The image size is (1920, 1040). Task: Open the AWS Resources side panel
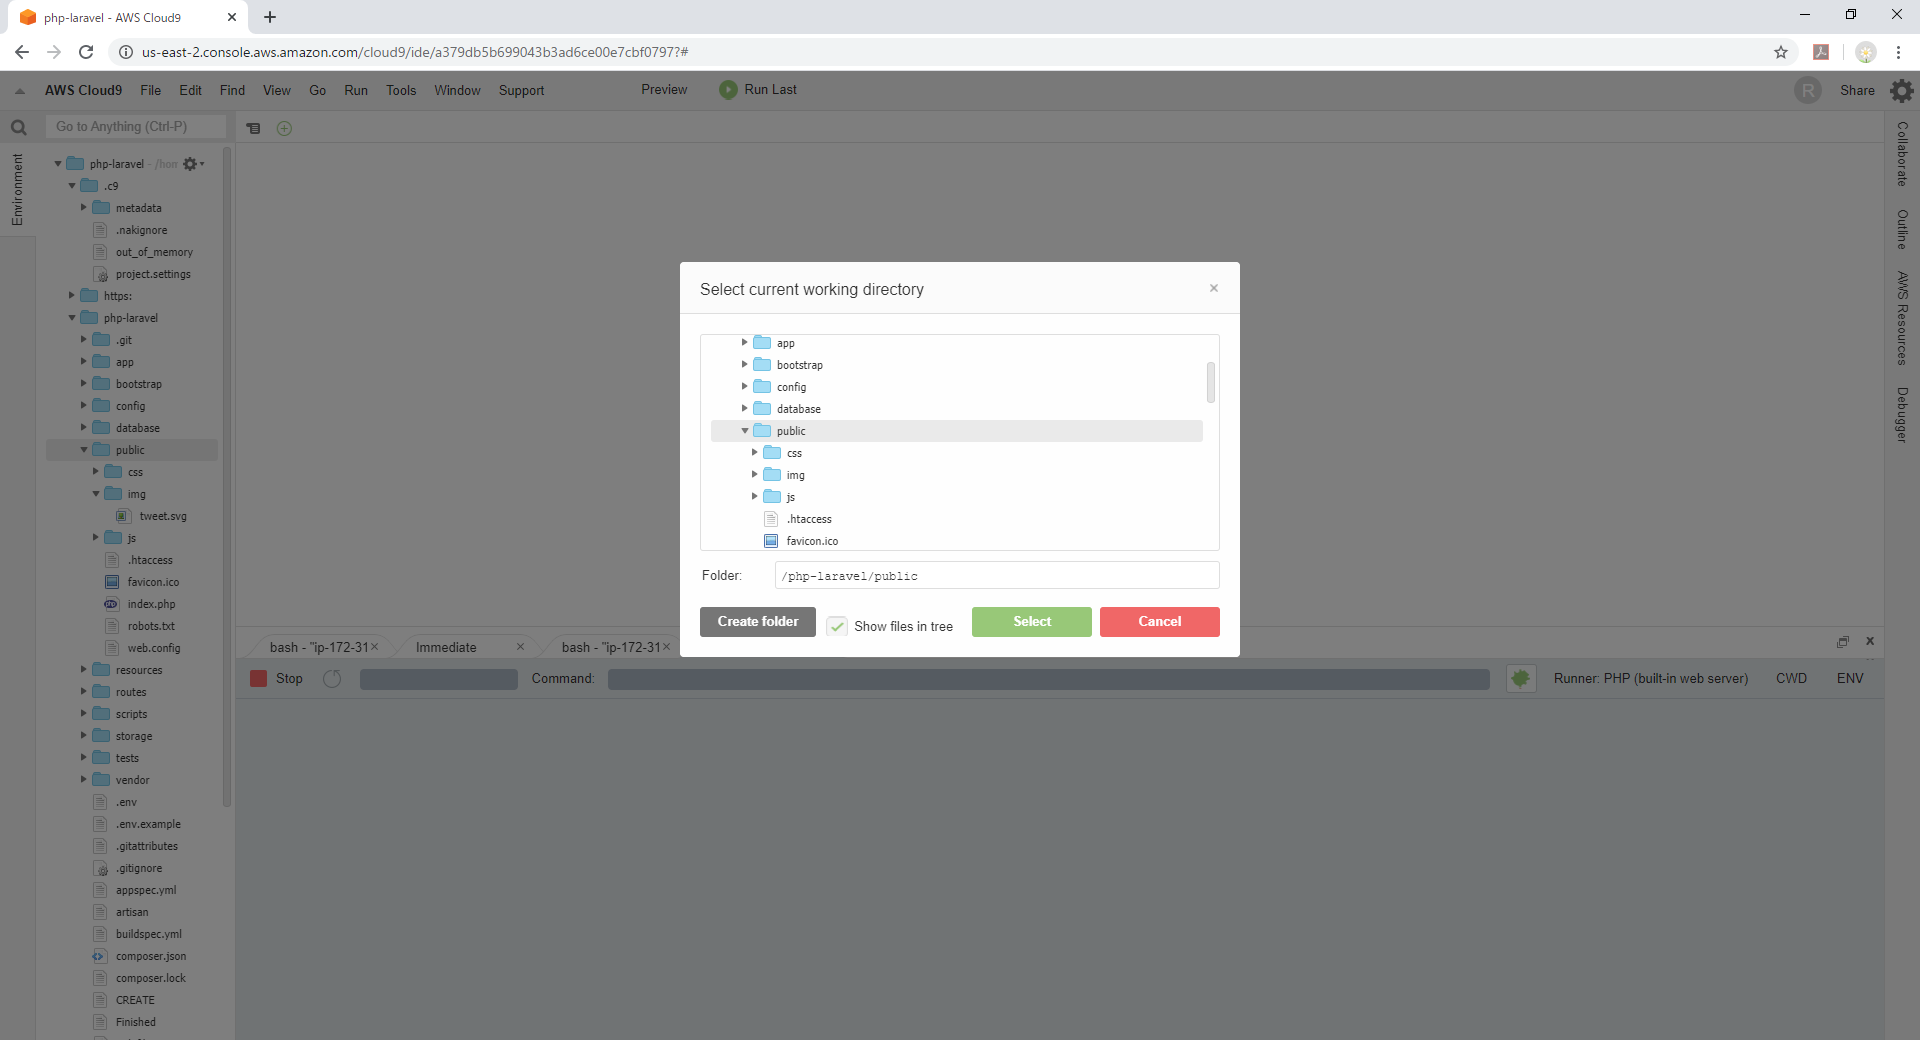1902,318
